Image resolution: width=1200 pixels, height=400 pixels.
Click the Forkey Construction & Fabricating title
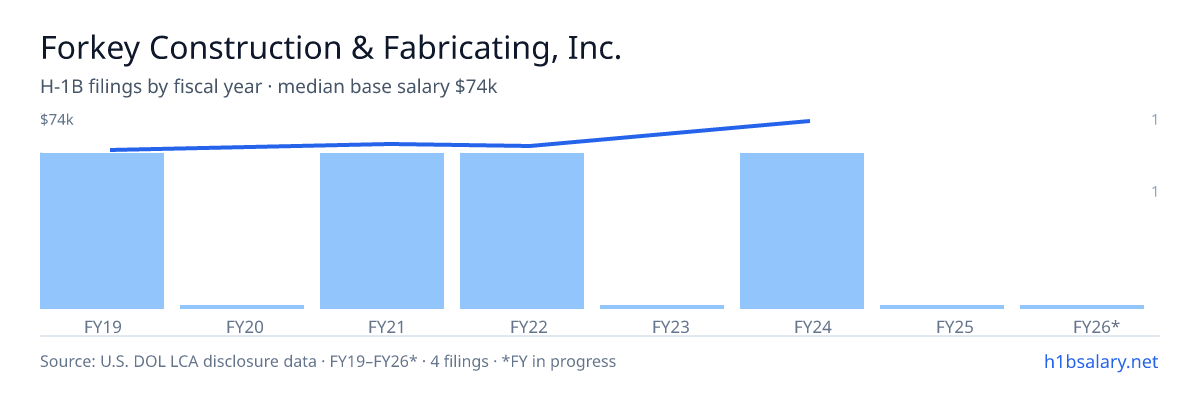tap(331, 48)
